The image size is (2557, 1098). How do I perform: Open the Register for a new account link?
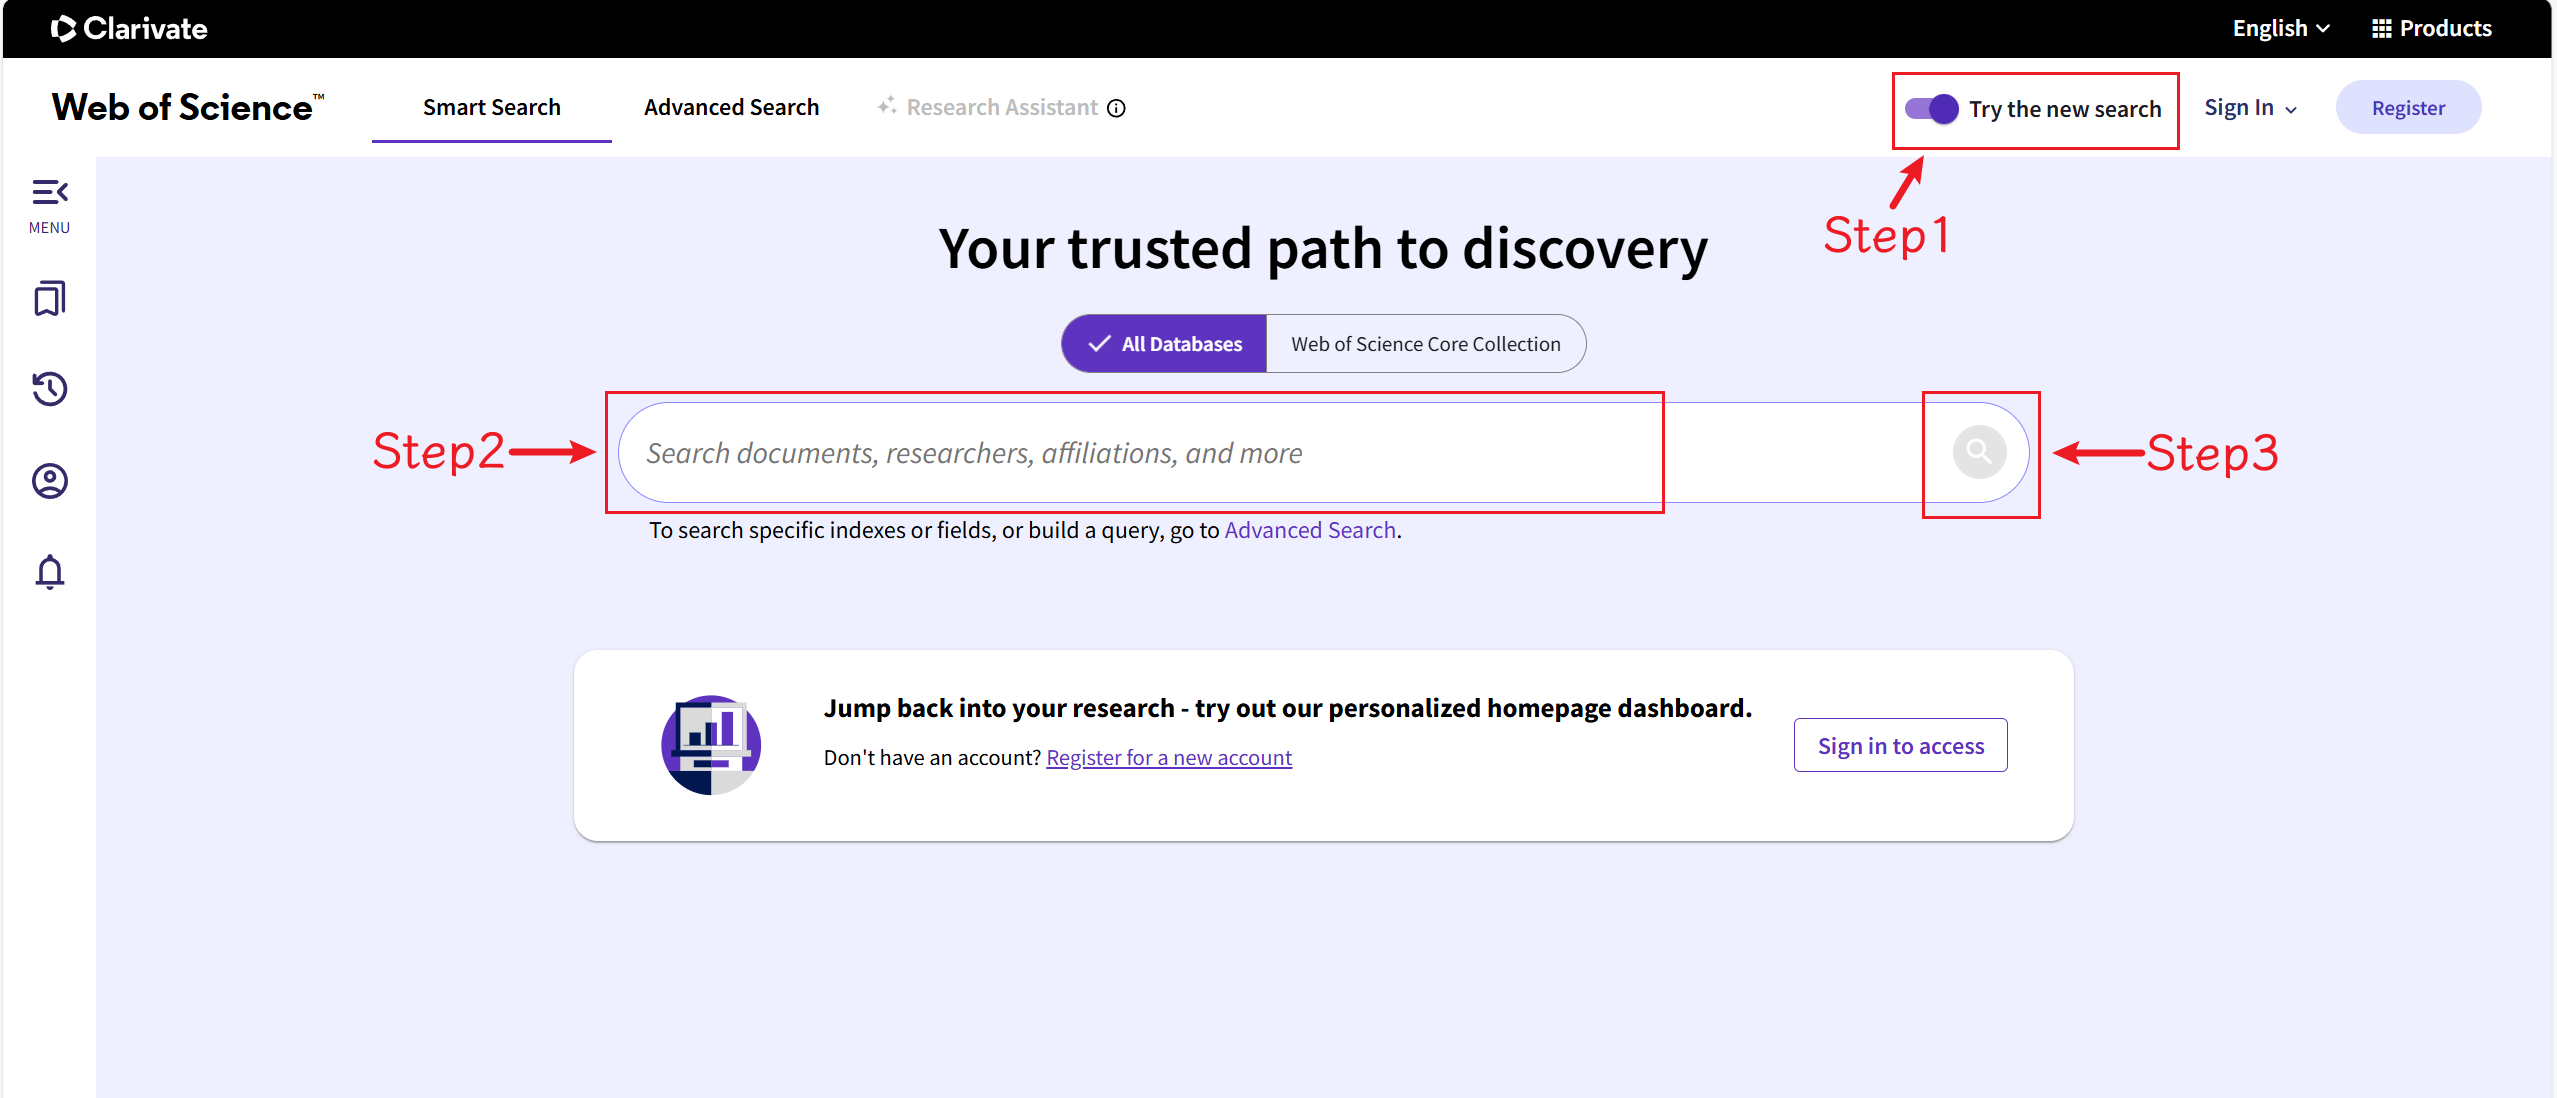click(1168, 757)
